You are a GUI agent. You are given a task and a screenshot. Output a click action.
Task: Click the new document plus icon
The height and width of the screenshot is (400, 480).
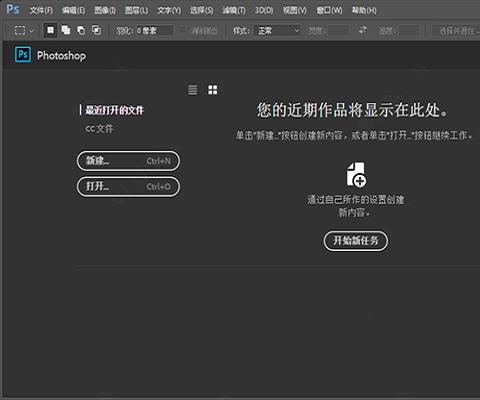(x=356, y=175)
